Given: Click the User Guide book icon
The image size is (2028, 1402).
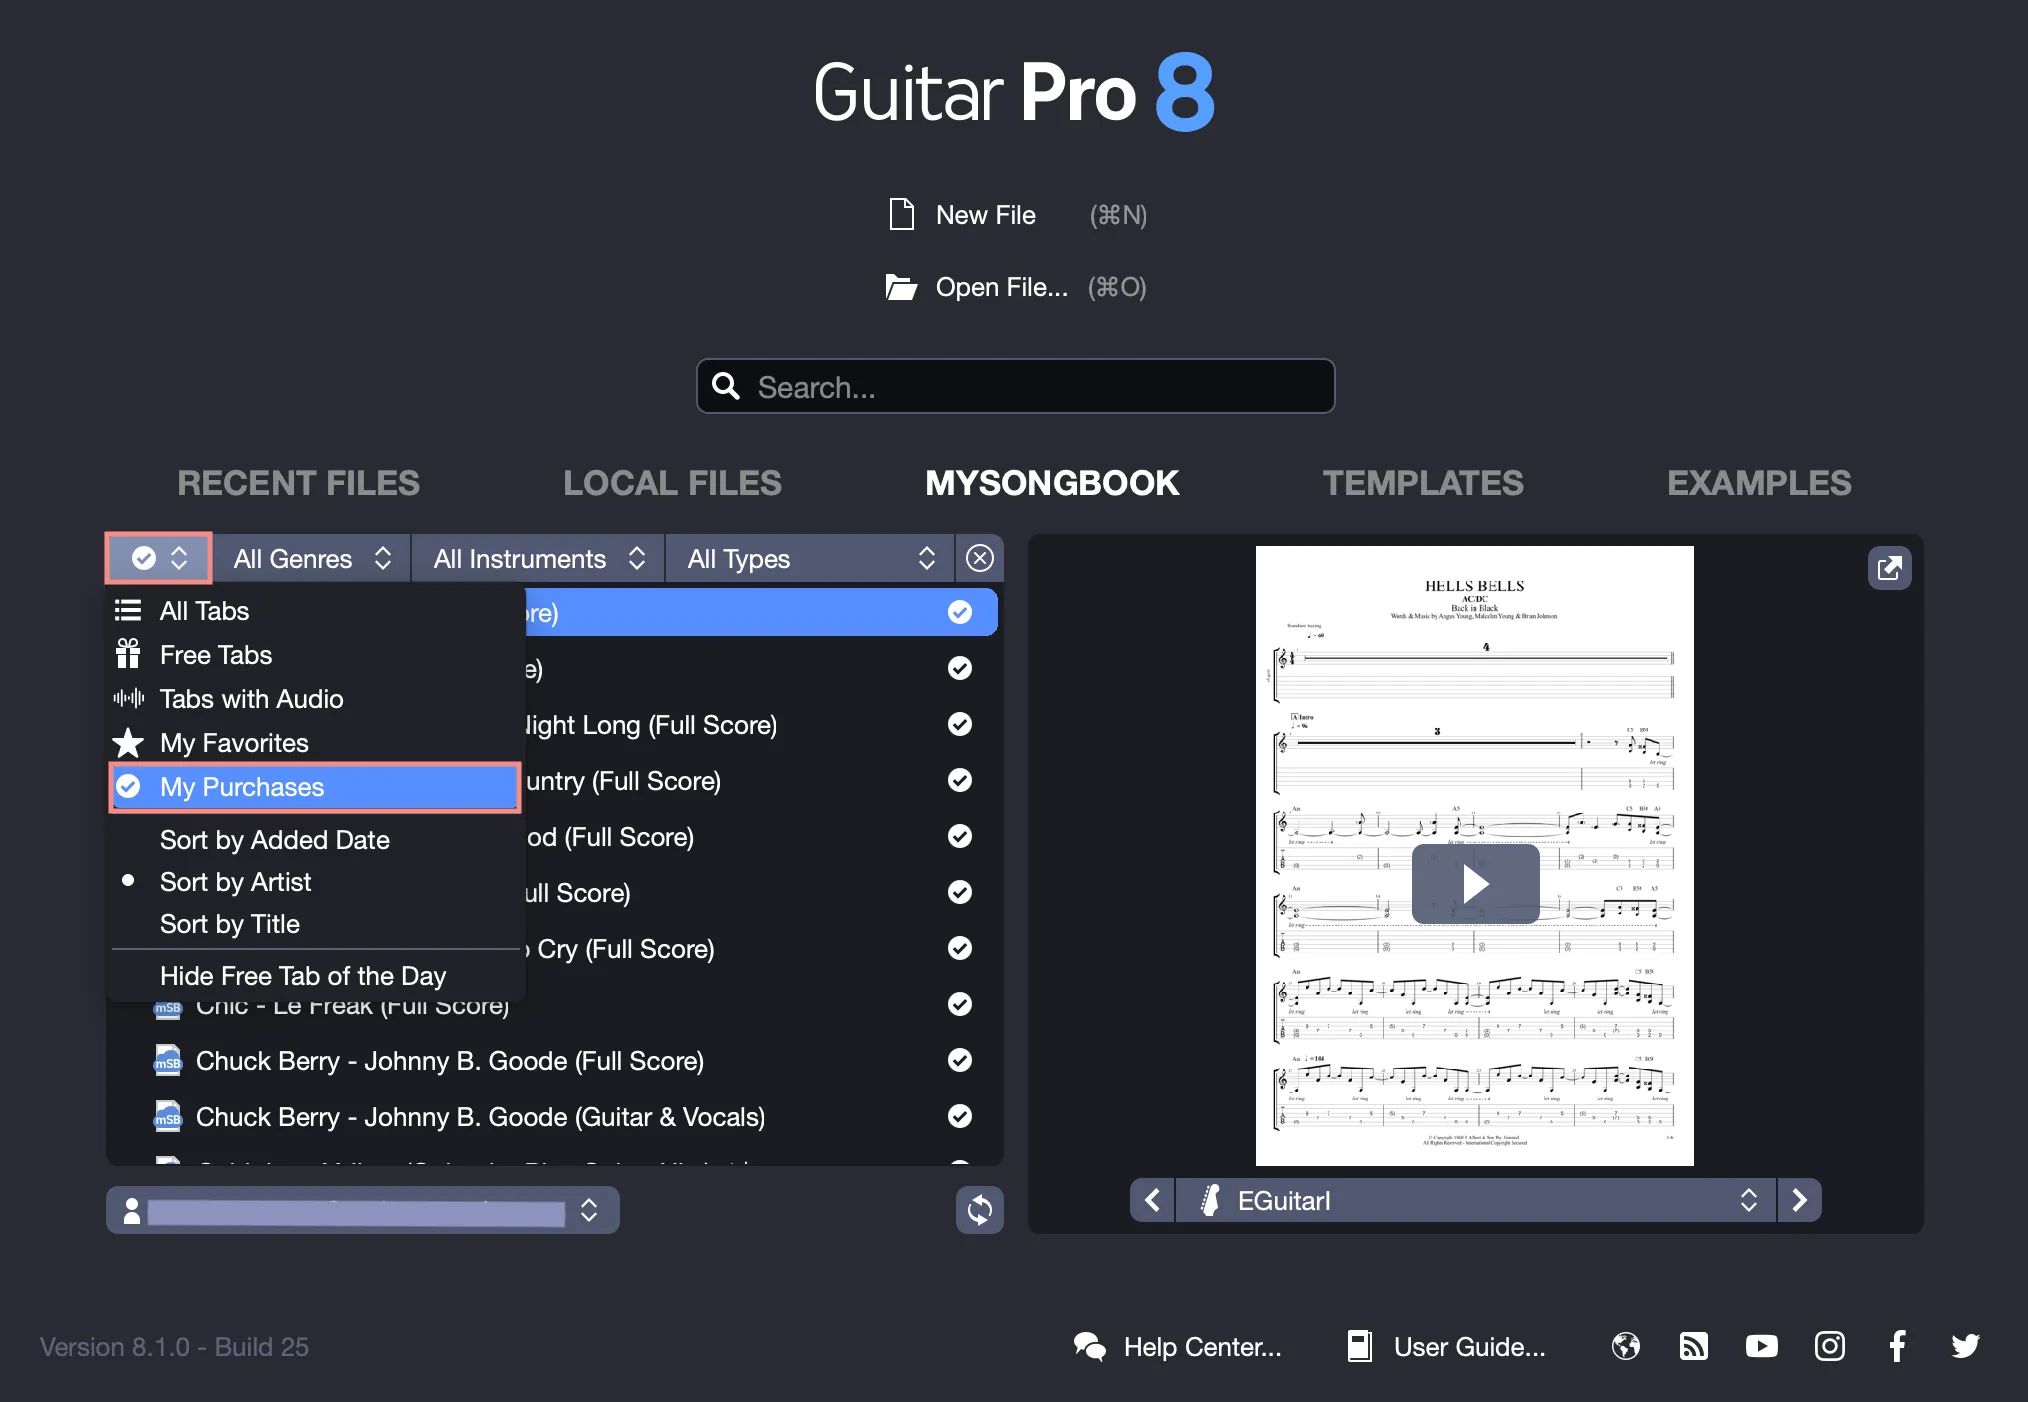Looking at the screenshot, I should point(1360,1347).
